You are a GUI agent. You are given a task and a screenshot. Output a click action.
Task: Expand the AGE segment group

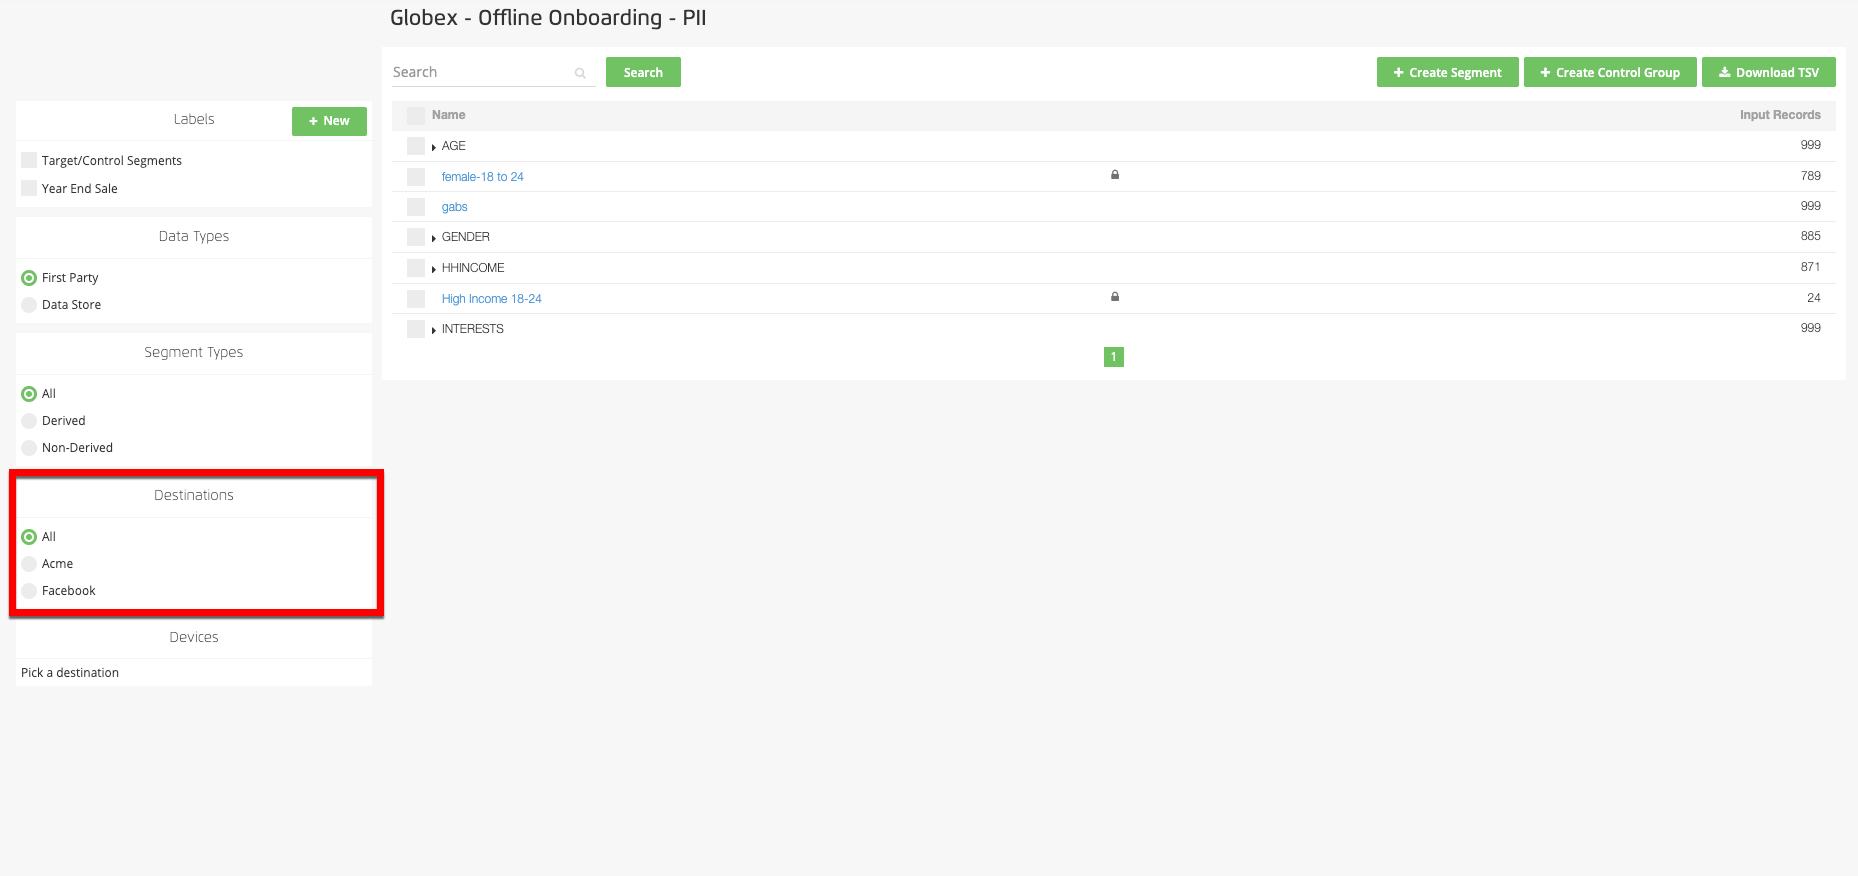click(x=434, y=147)
